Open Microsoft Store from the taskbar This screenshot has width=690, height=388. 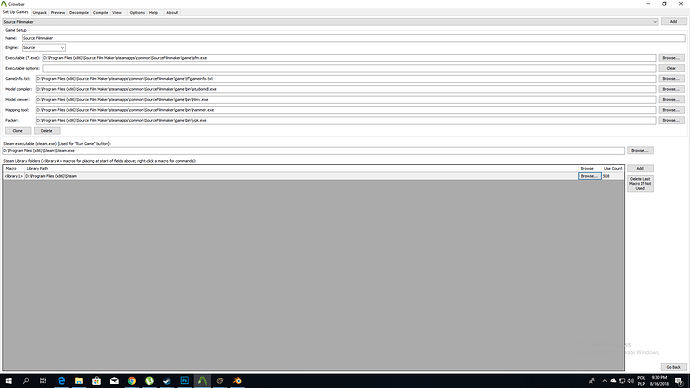click(x=96, y=381)
